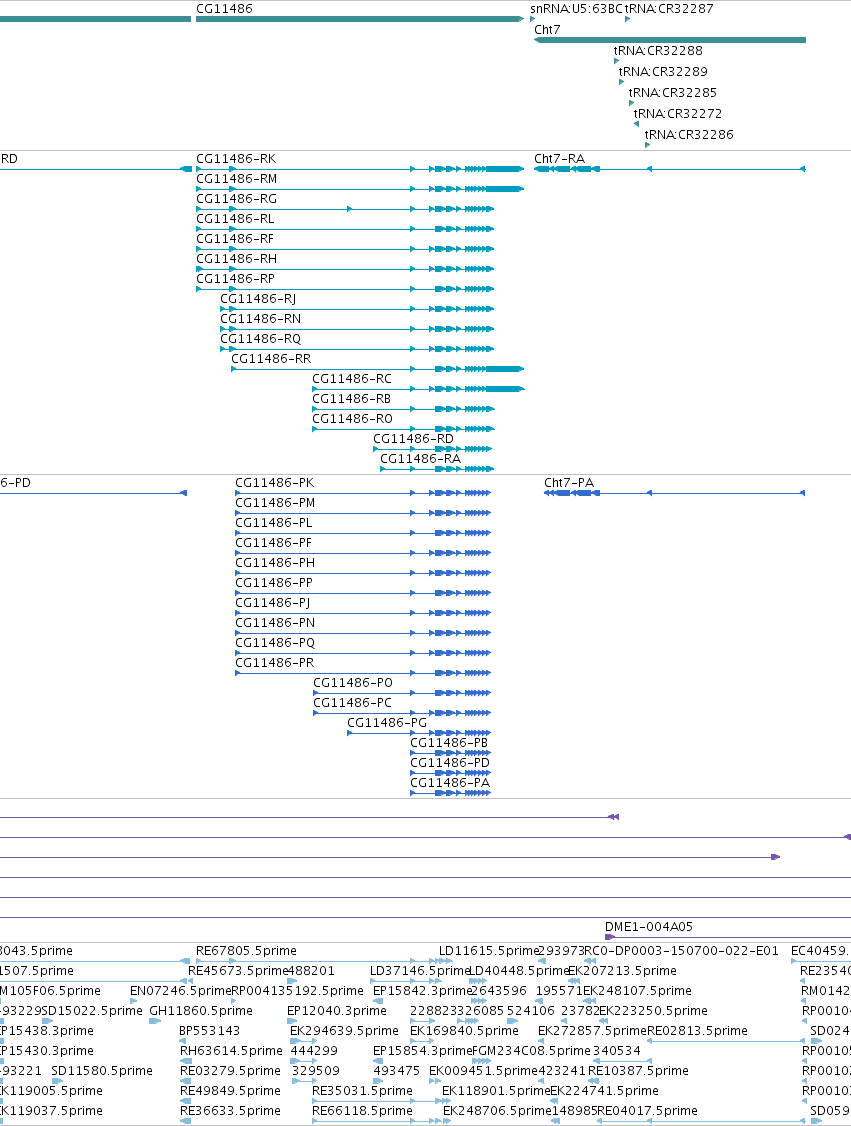Click EST EN07246.5prime
The width and height of the screenshot is (851, 1126).
[180, 991]
